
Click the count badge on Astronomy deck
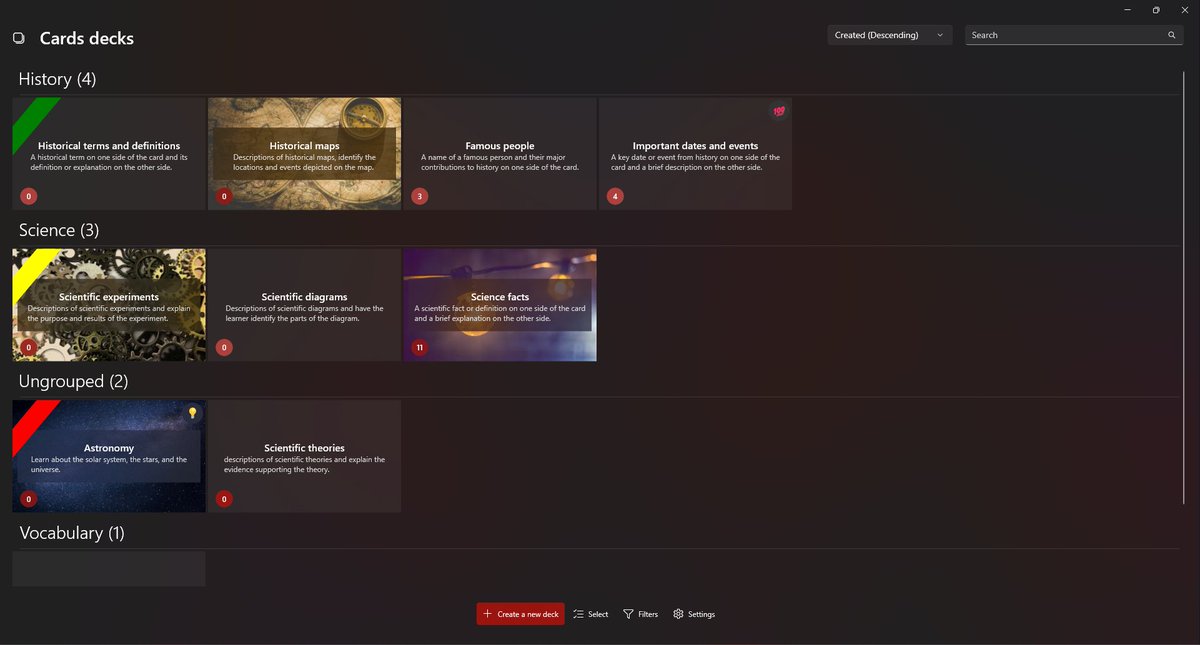point(28,499)
